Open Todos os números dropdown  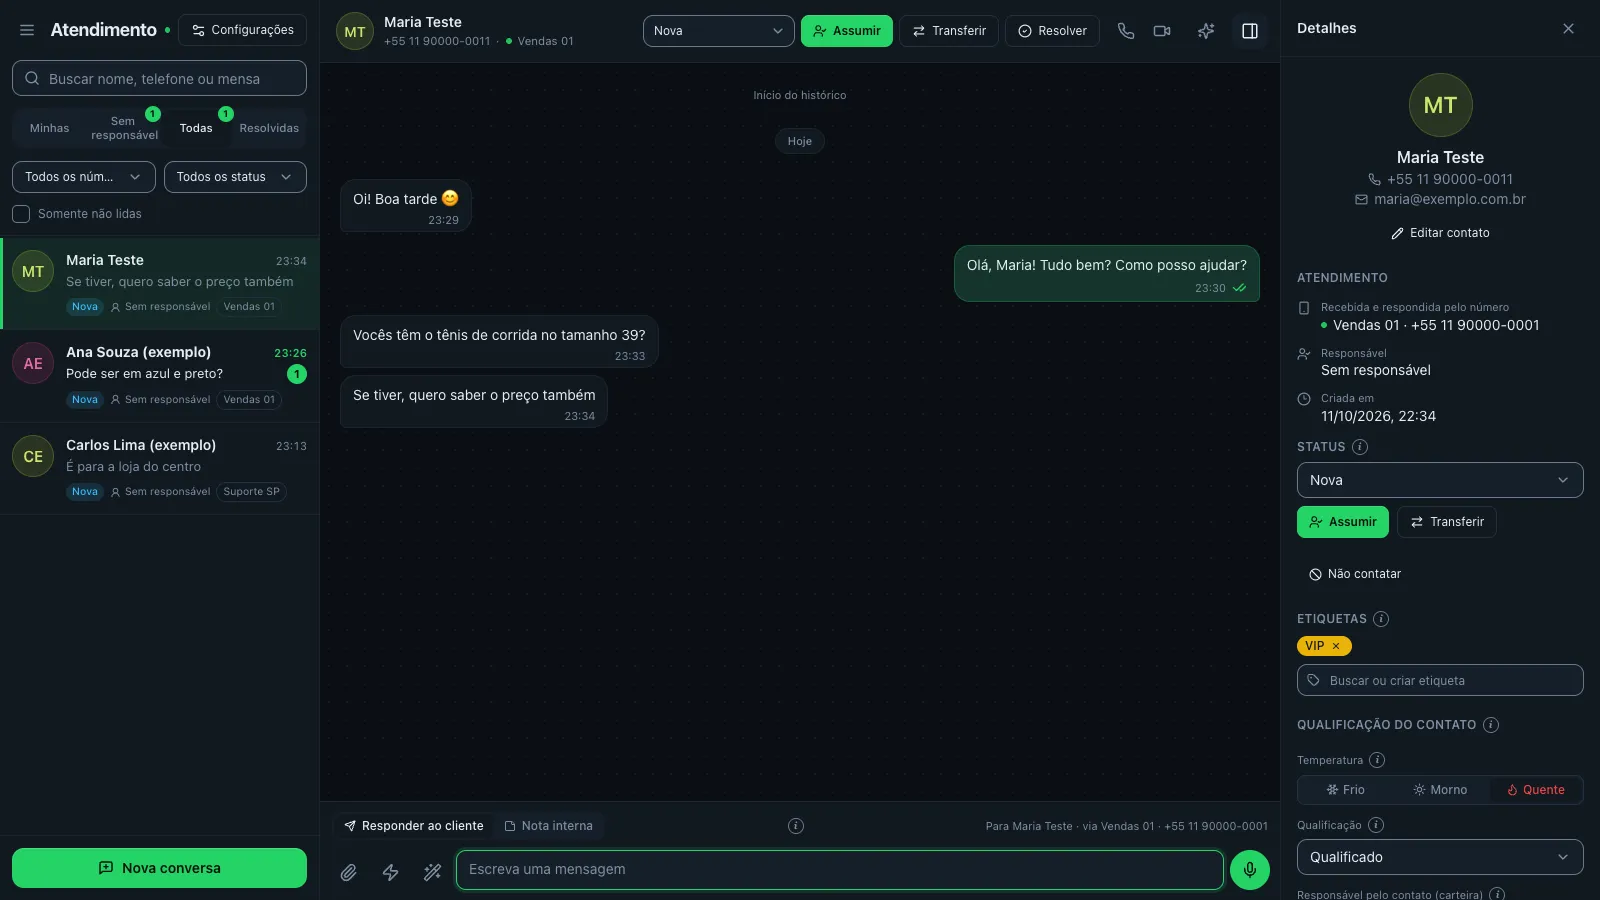[84, 177]
